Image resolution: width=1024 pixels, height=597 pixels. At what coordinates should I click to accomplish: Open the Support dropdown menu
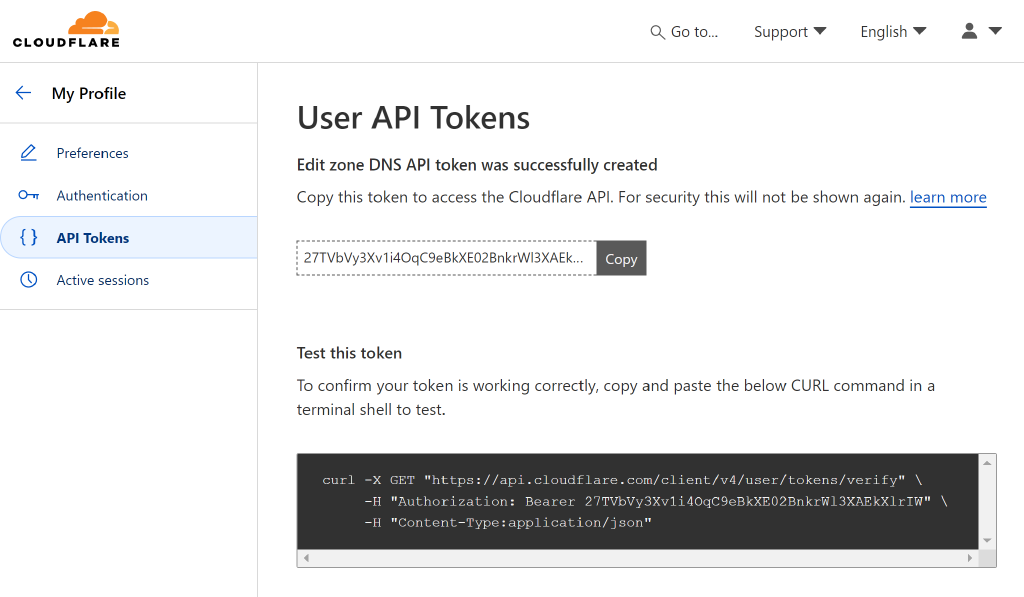[x=790, y=31]
